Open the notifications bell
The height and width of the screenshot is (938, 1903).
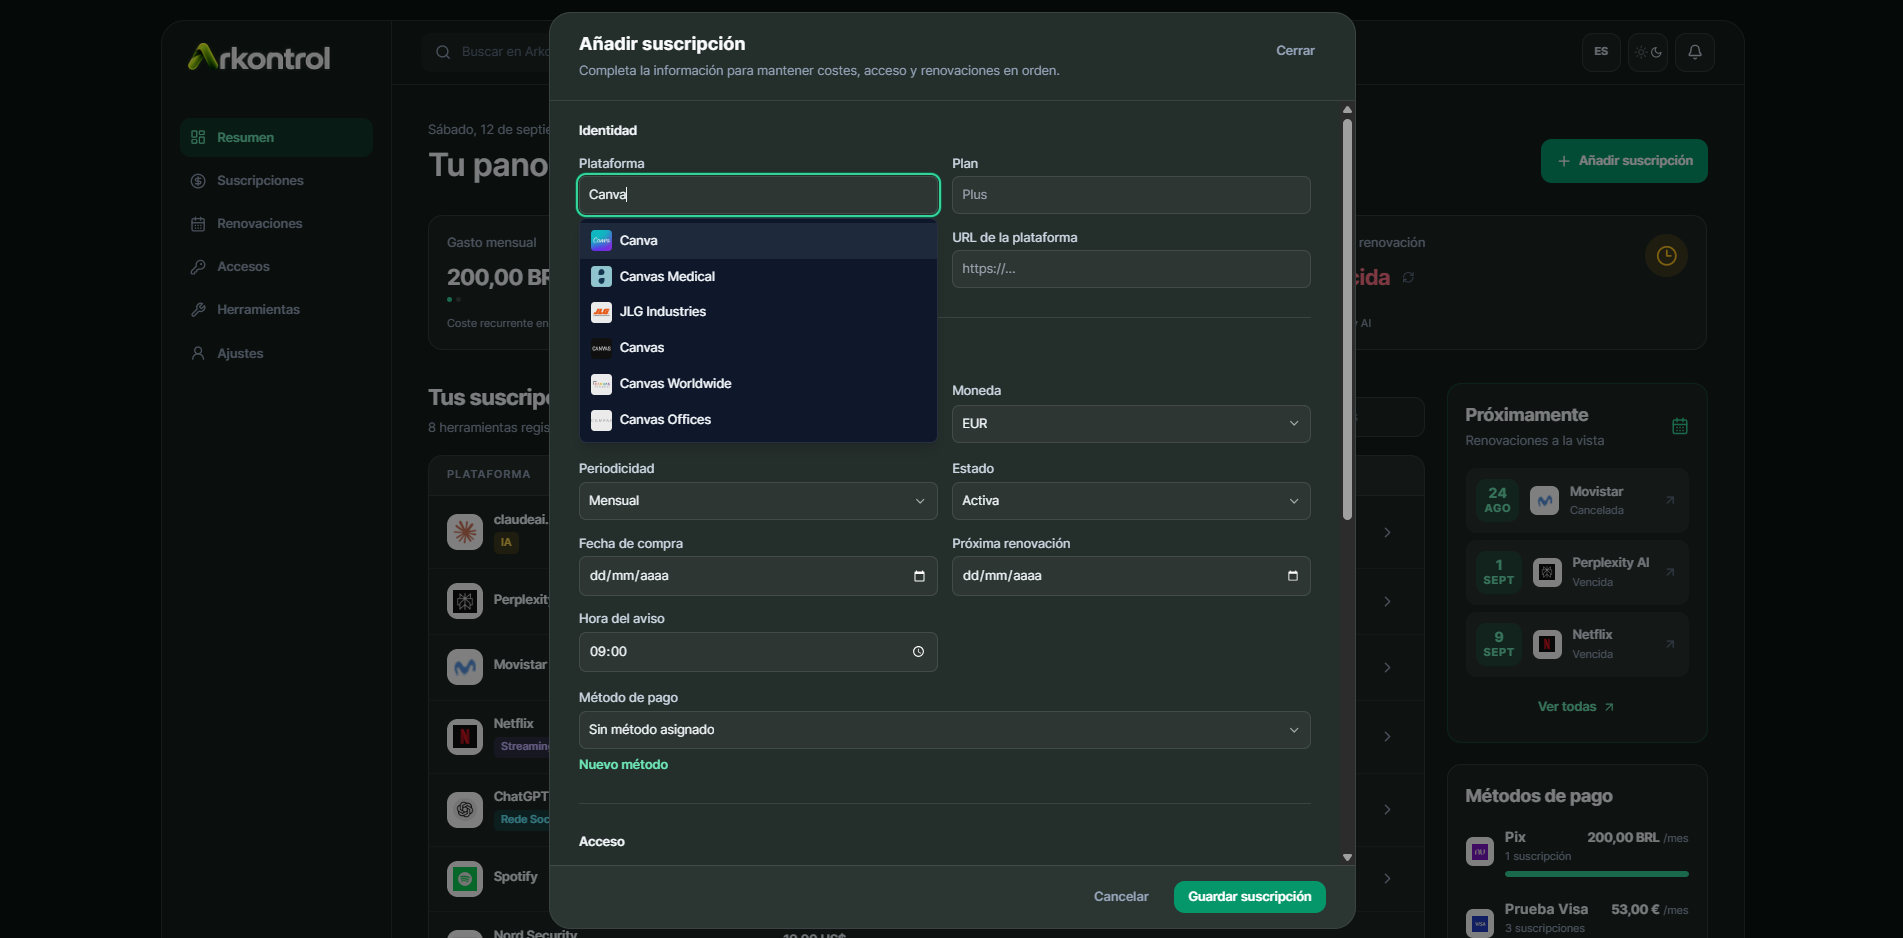click(1695, 52)
